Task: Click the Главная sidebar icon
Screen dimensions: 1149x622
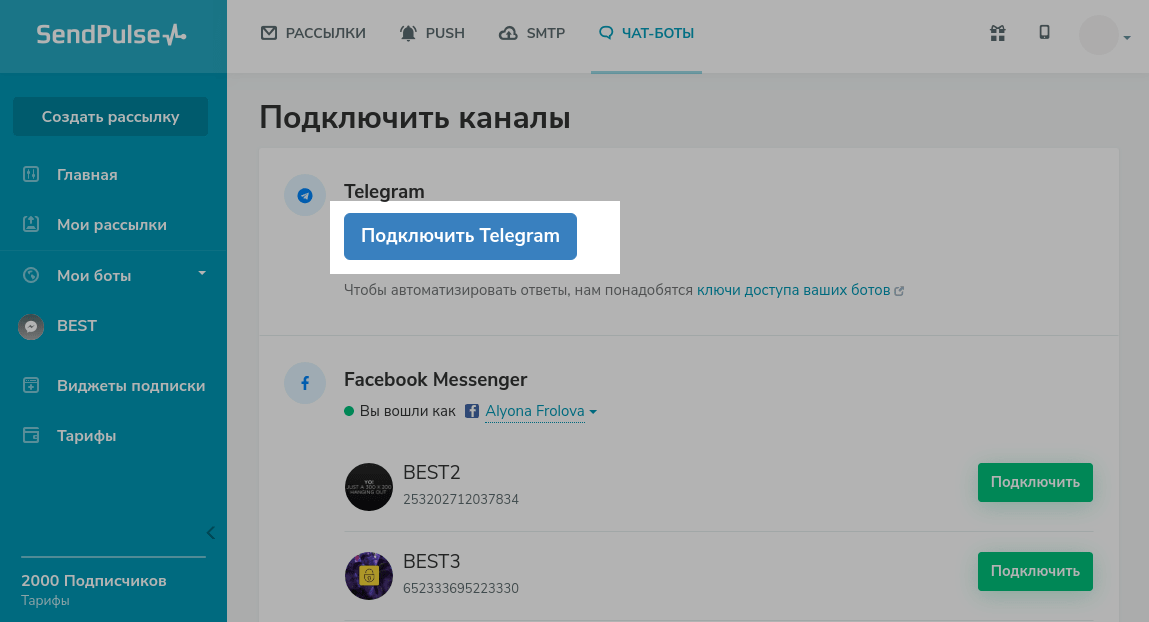Action: coord(31,174)
